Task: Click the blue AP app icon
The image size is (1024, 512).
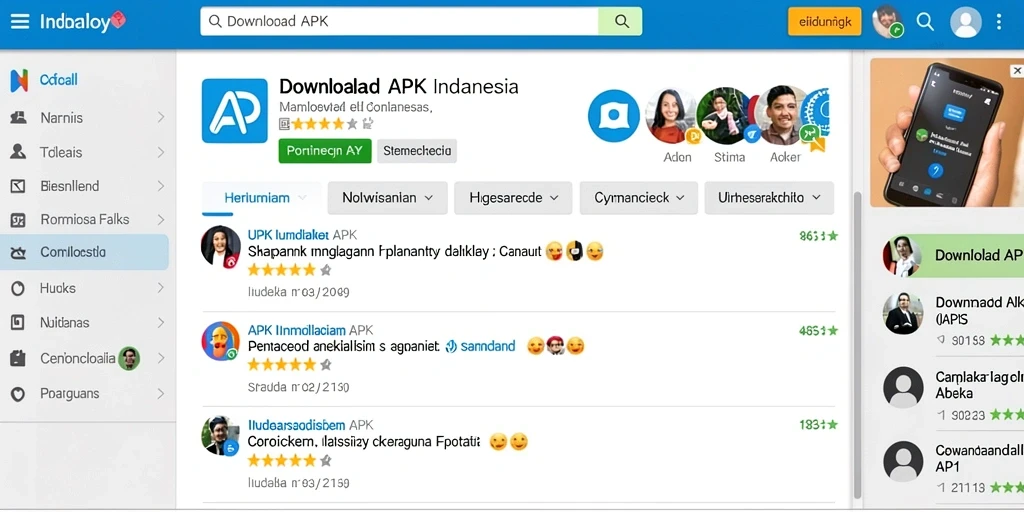Action: pyautogui.click(x=234, y=110)
